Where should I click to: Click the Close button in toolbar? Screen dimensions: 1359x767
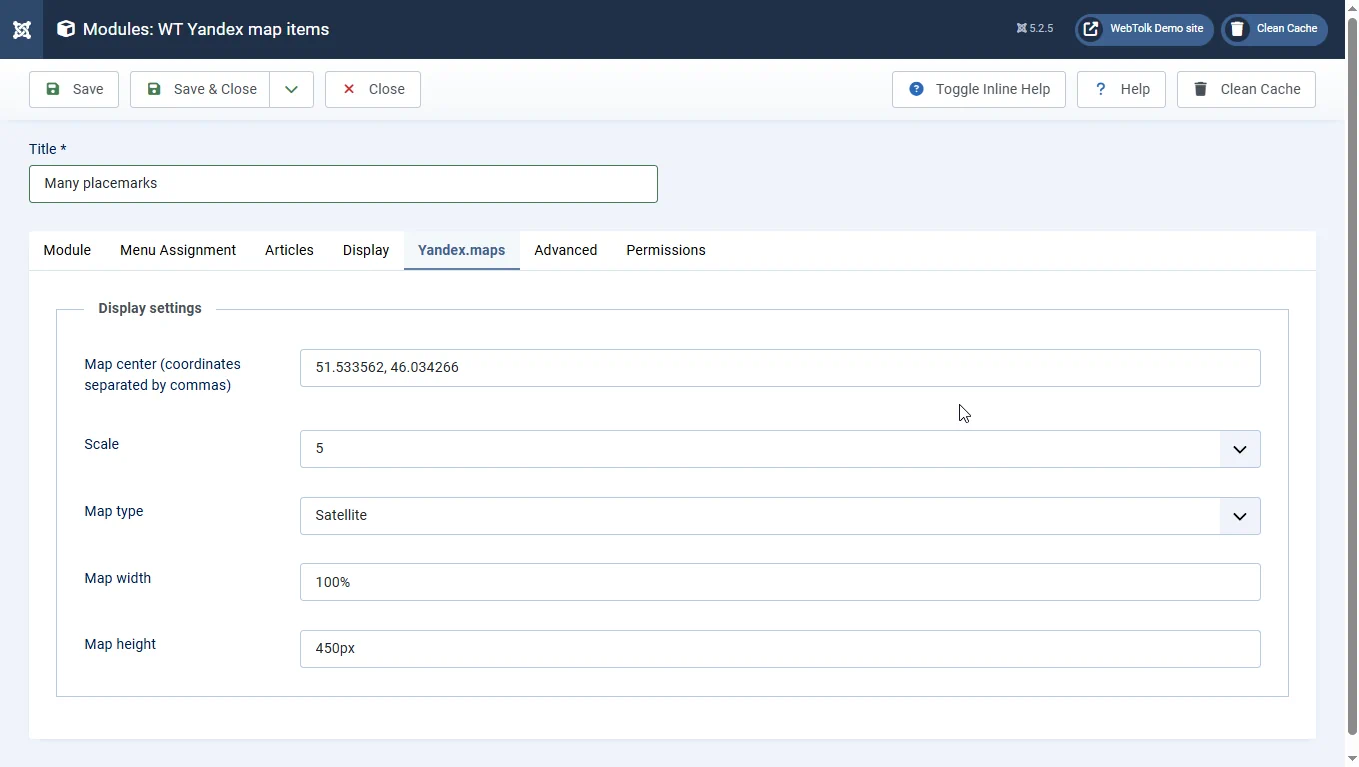(373, 89)
